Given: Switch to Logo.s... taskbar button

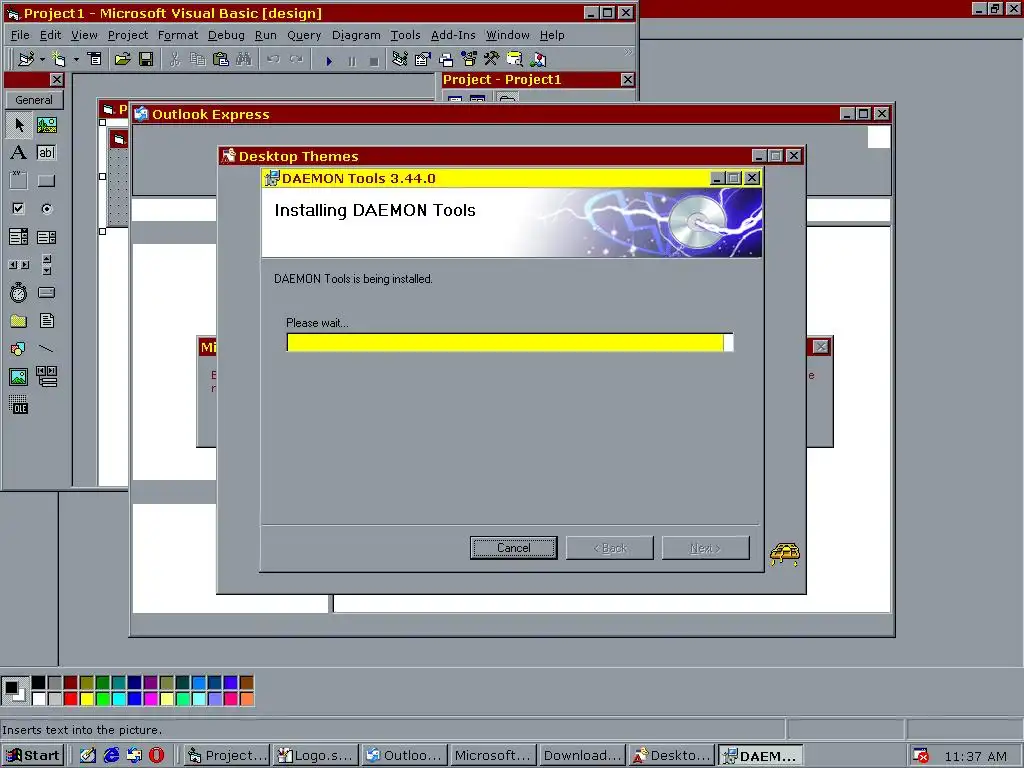Looking at the screenshot, I should click(315, 756).
